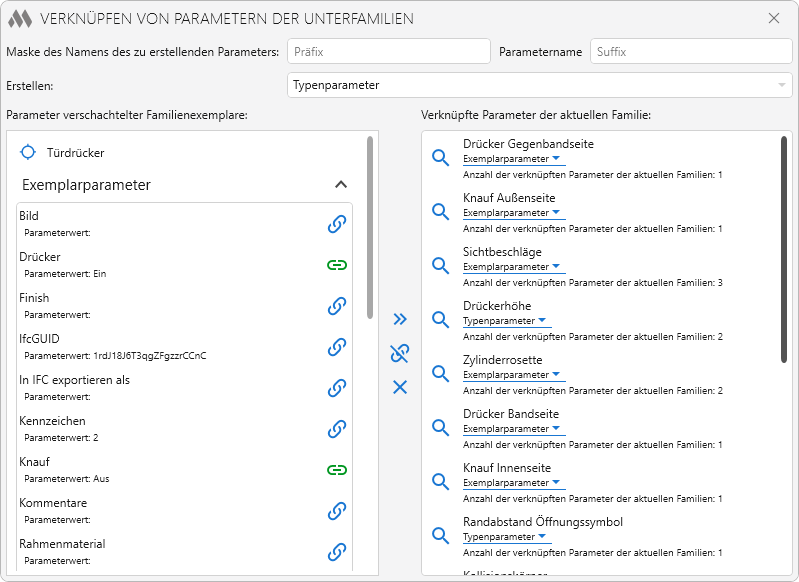Toggle the link icon for Kennzeichen
Image resolution: width=799 pixels, height=582 pixels.
pyautogui.click(x=337, y=429)
